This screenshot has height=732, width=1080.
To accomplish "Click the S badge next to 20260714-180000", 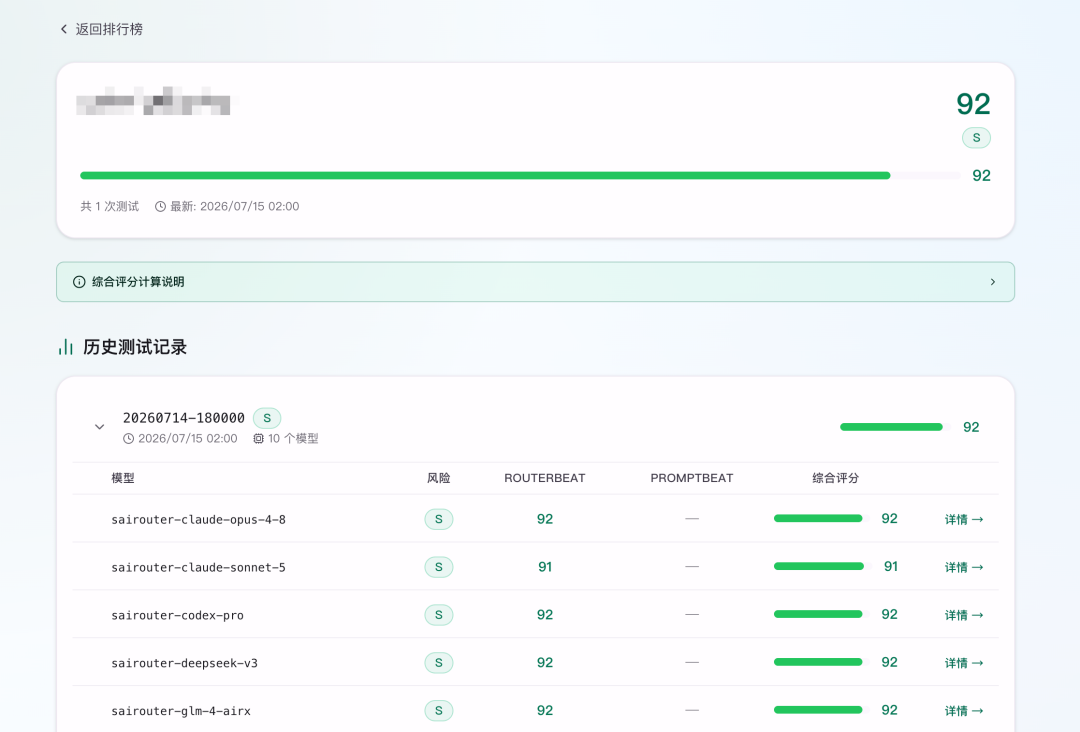I will tap(267, 418).
